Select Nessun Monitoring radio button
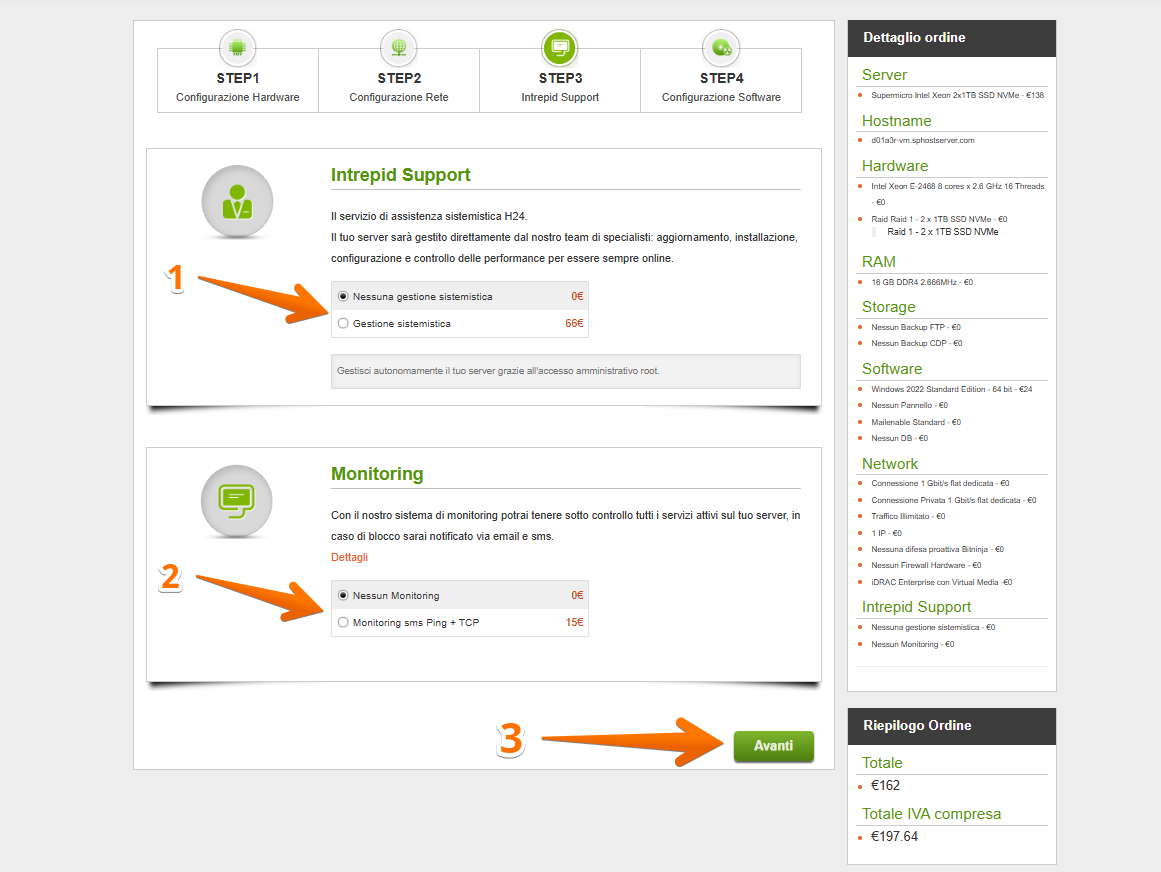This screenshot has height=872, width=1161. pos(344,596)
